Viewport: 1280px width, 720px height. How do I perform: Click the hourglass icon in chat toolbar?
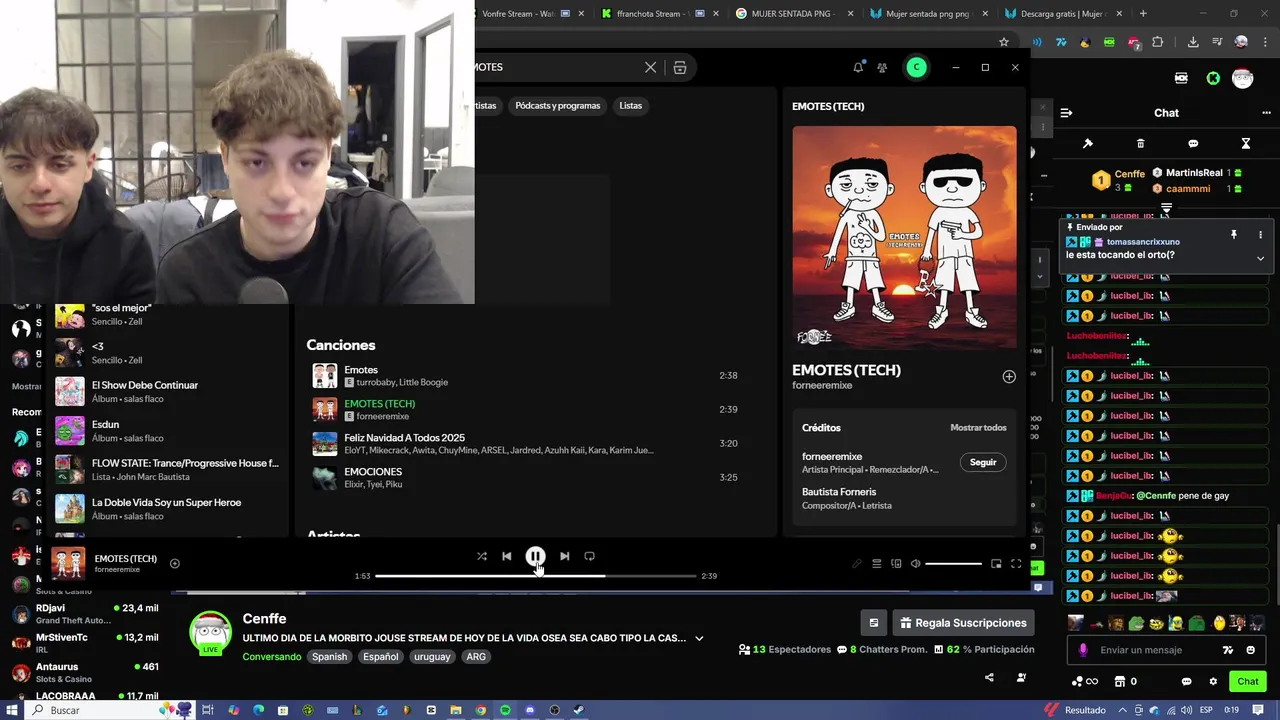pos(1246,144)
